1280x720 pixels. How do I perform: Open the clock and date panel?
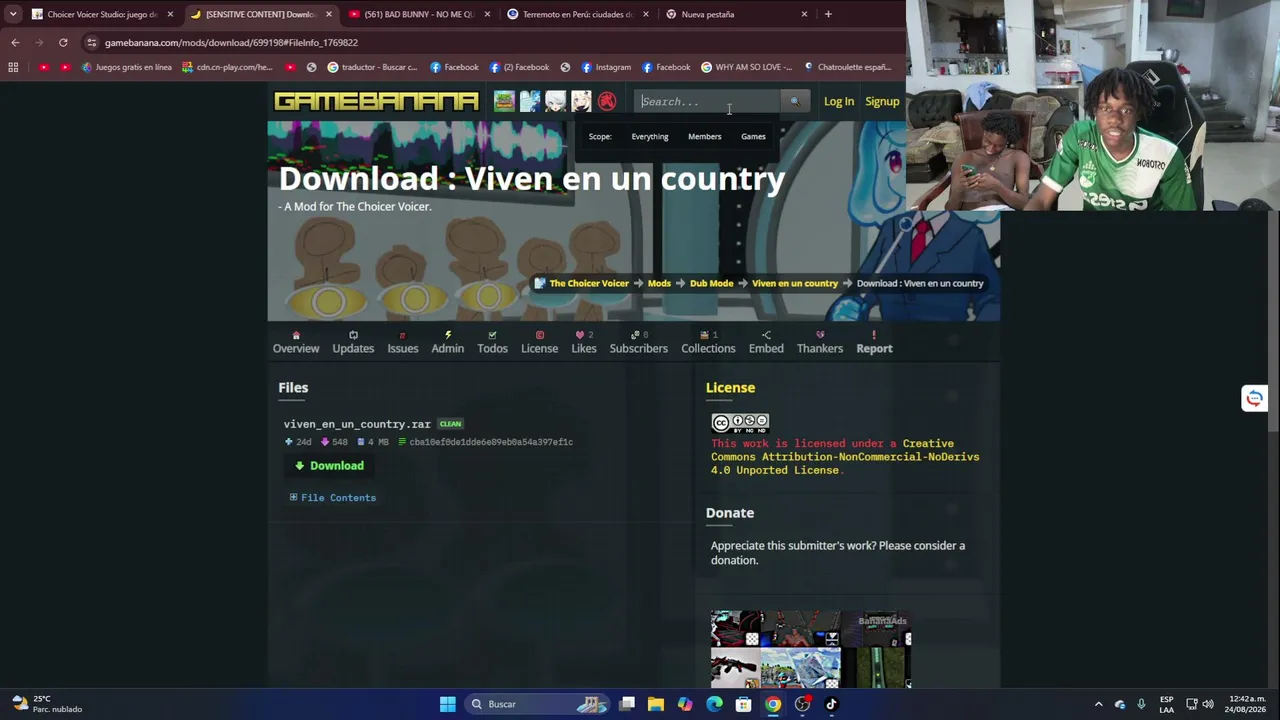pos(1247,704)
